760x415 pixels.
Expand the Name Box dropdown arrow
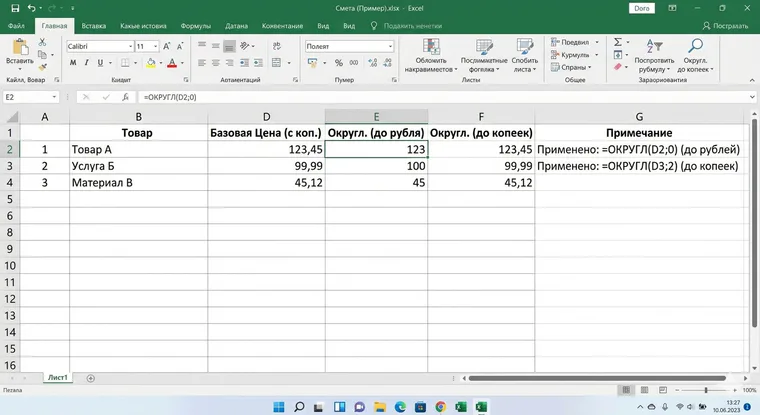pos(54,97)
